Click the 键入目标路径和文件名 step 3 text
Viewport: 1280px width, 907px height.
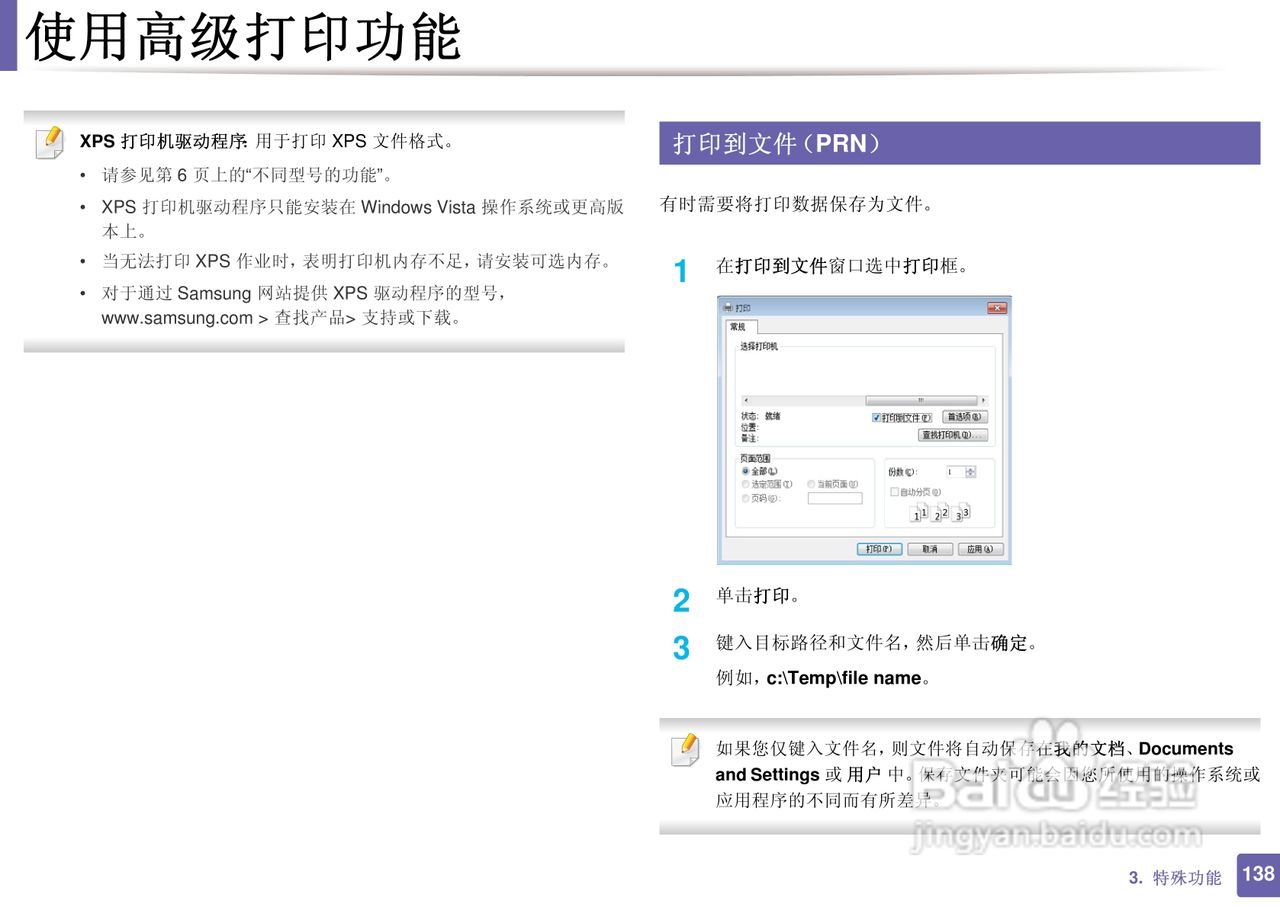click(x=877, y=643)
